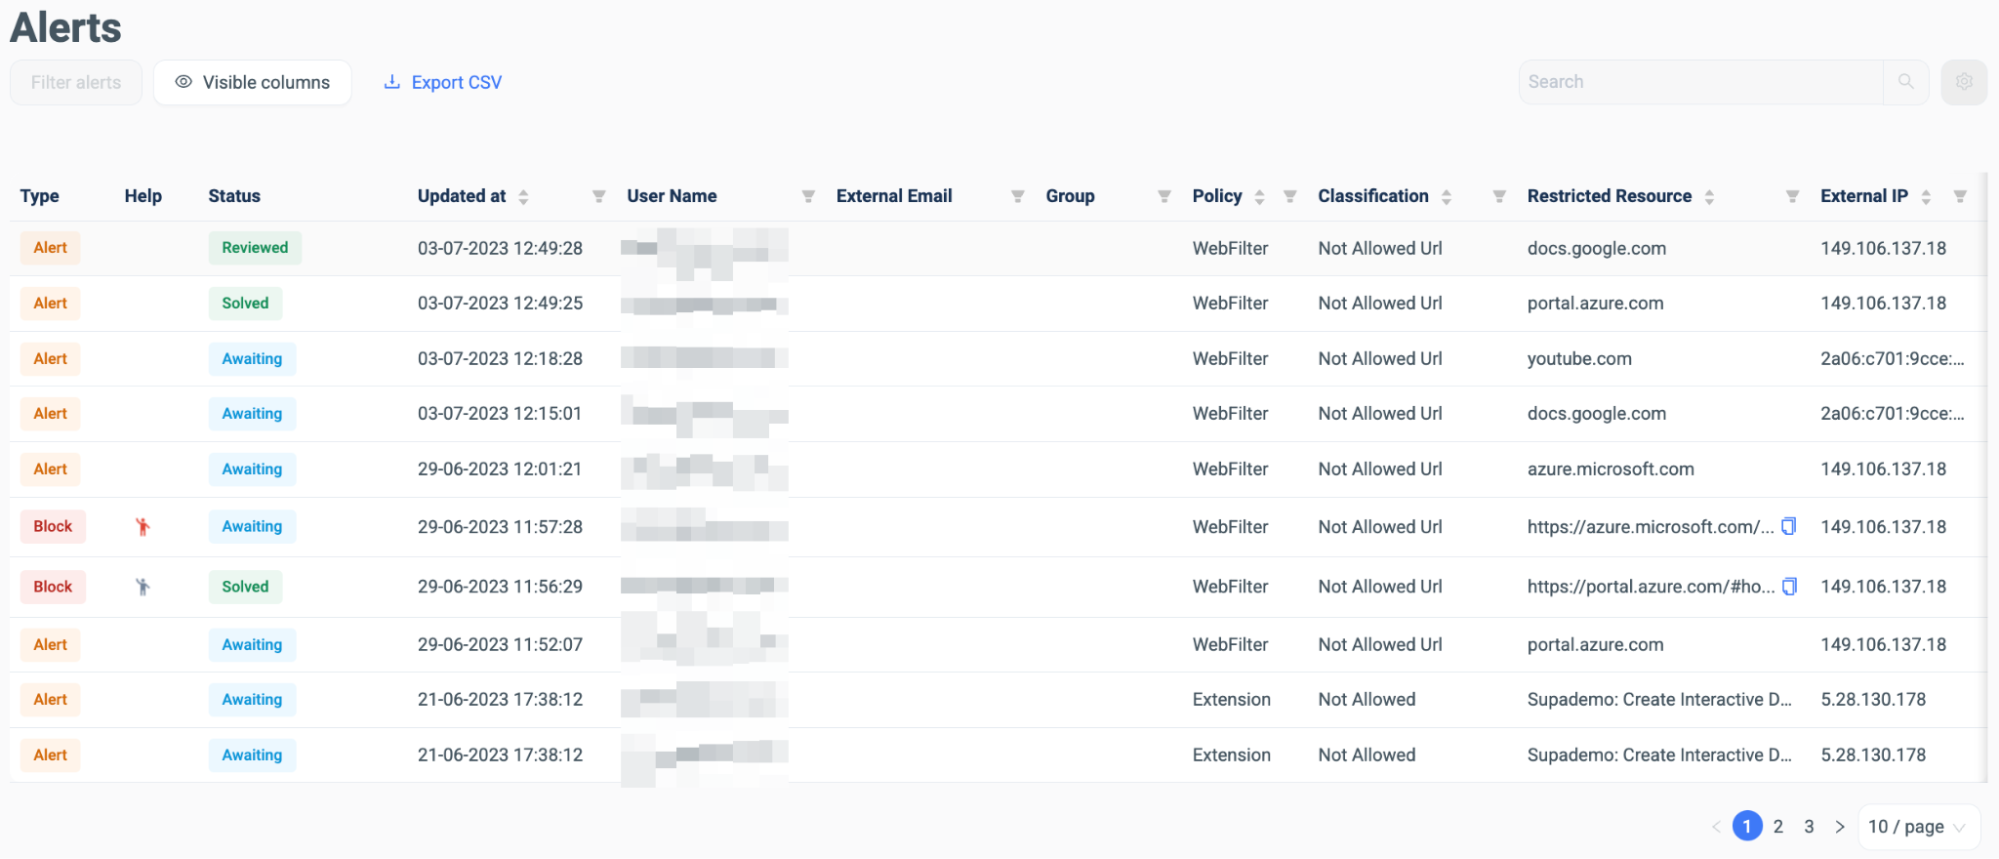Go to previous page arrow

(x=1716, y=826)
